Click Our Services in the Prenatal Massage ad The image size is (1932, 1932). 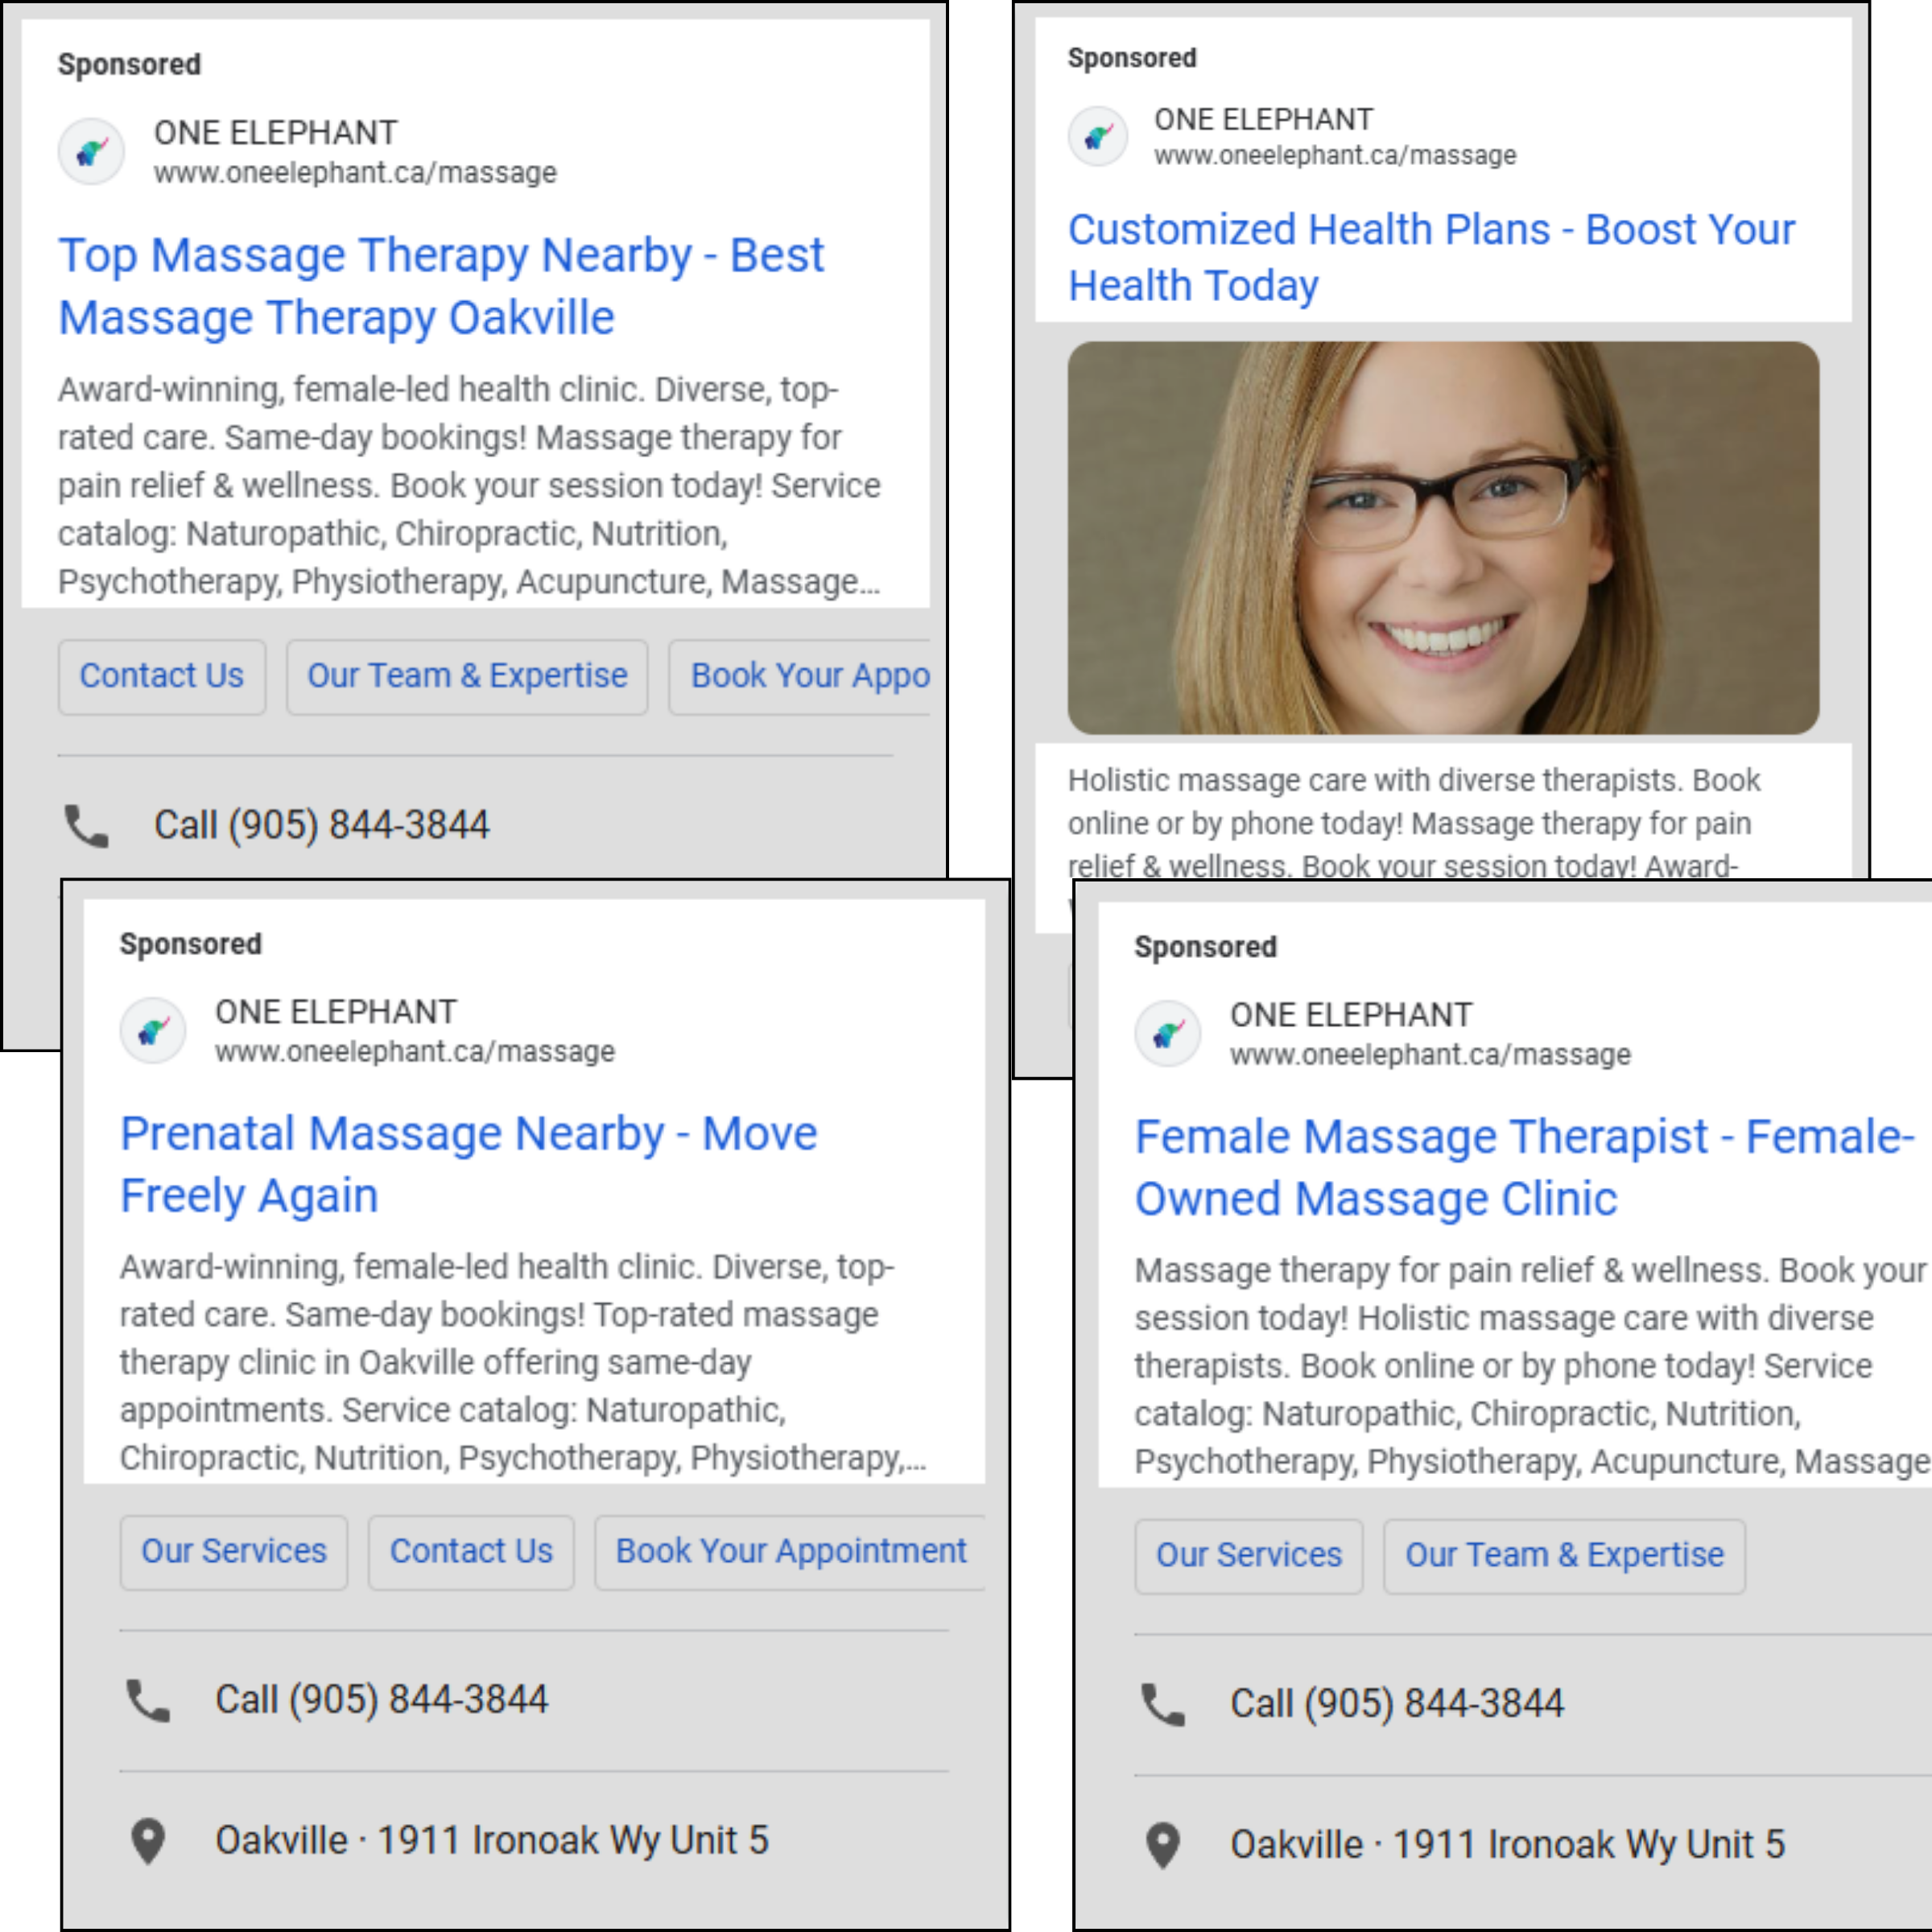[234, 1552]
